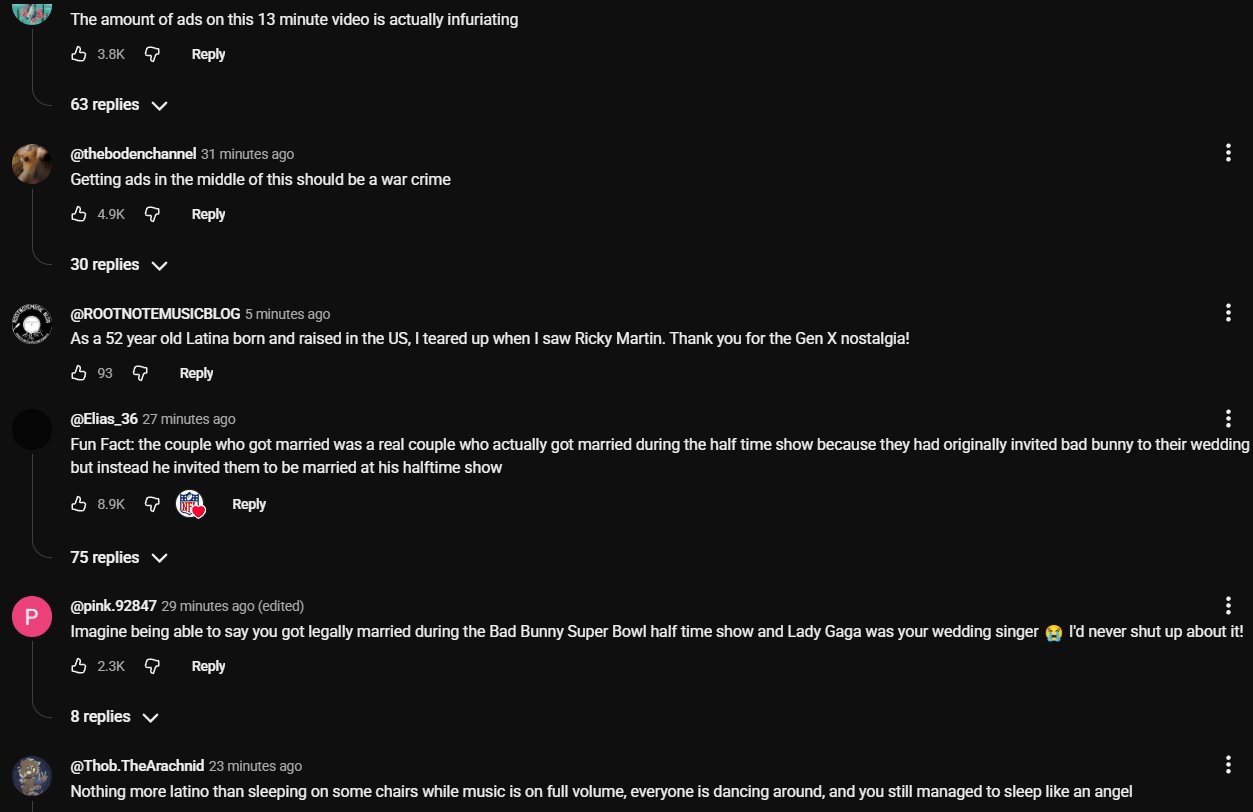1253x812 pixels.
Task: Like pink.92847's wedding singer comment
Action: coord(79,666)
